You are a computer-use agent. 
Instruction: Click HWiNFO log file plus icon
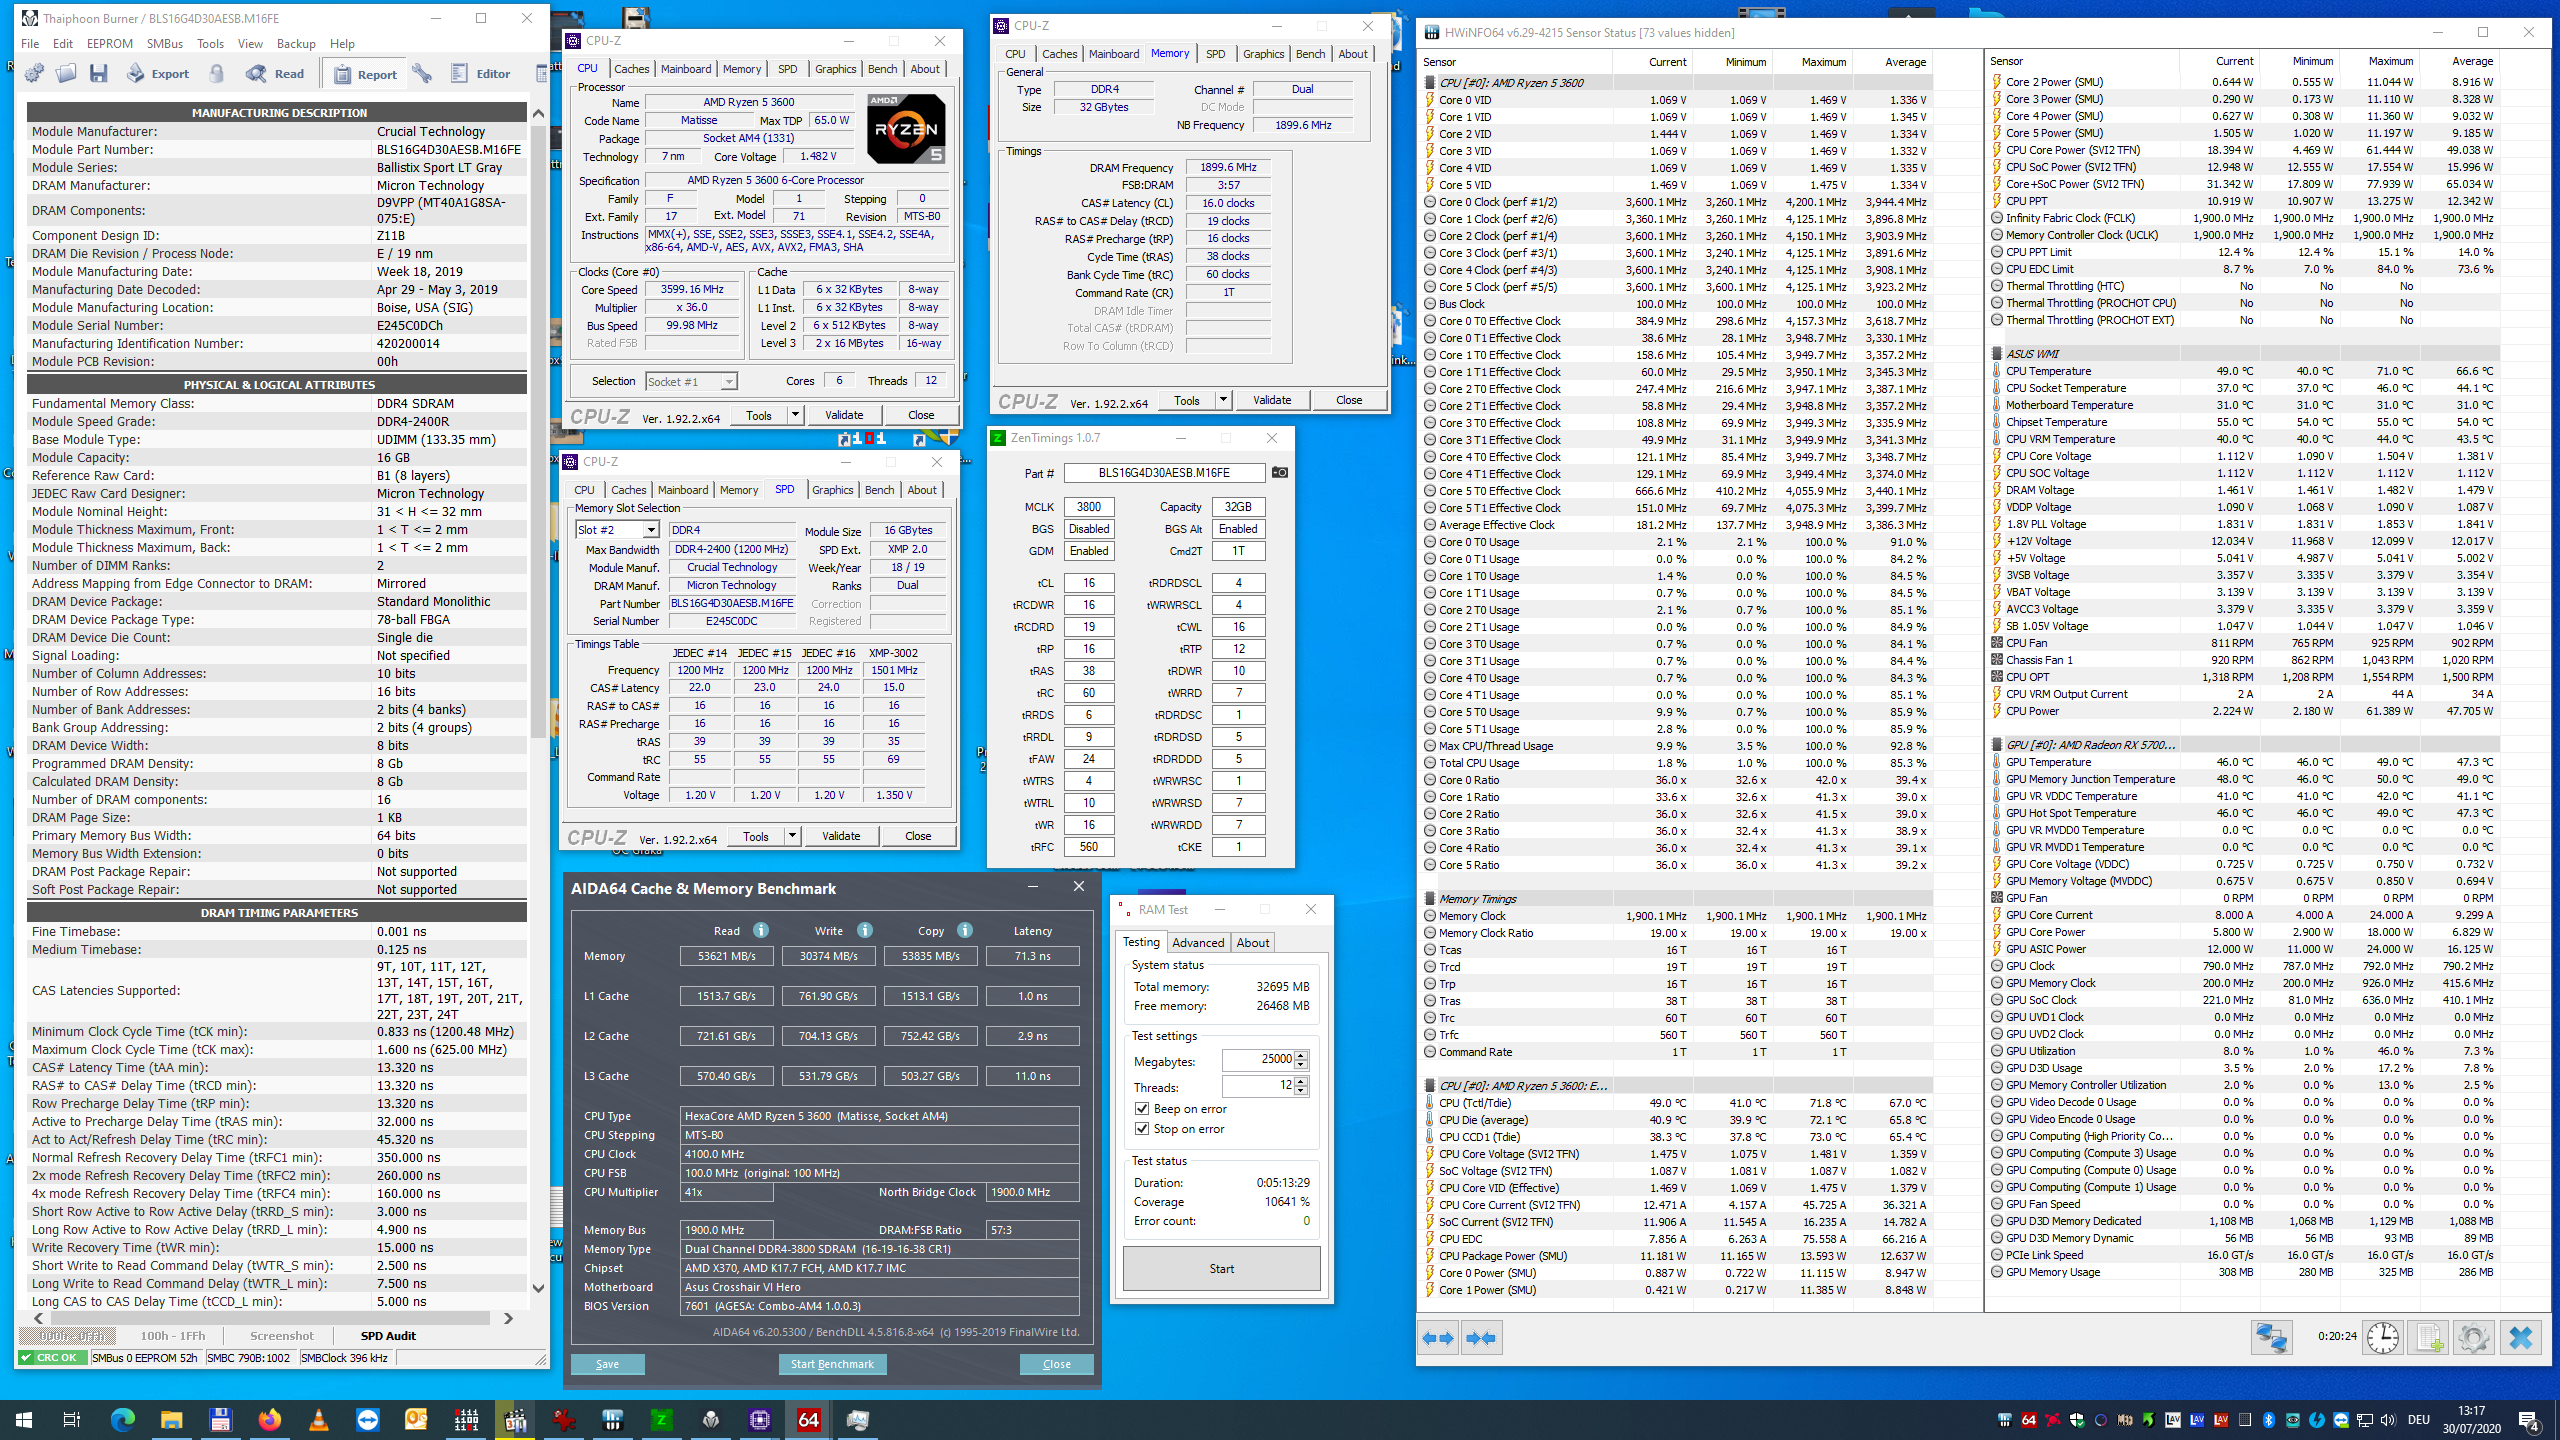(x=2428, y=1337)
